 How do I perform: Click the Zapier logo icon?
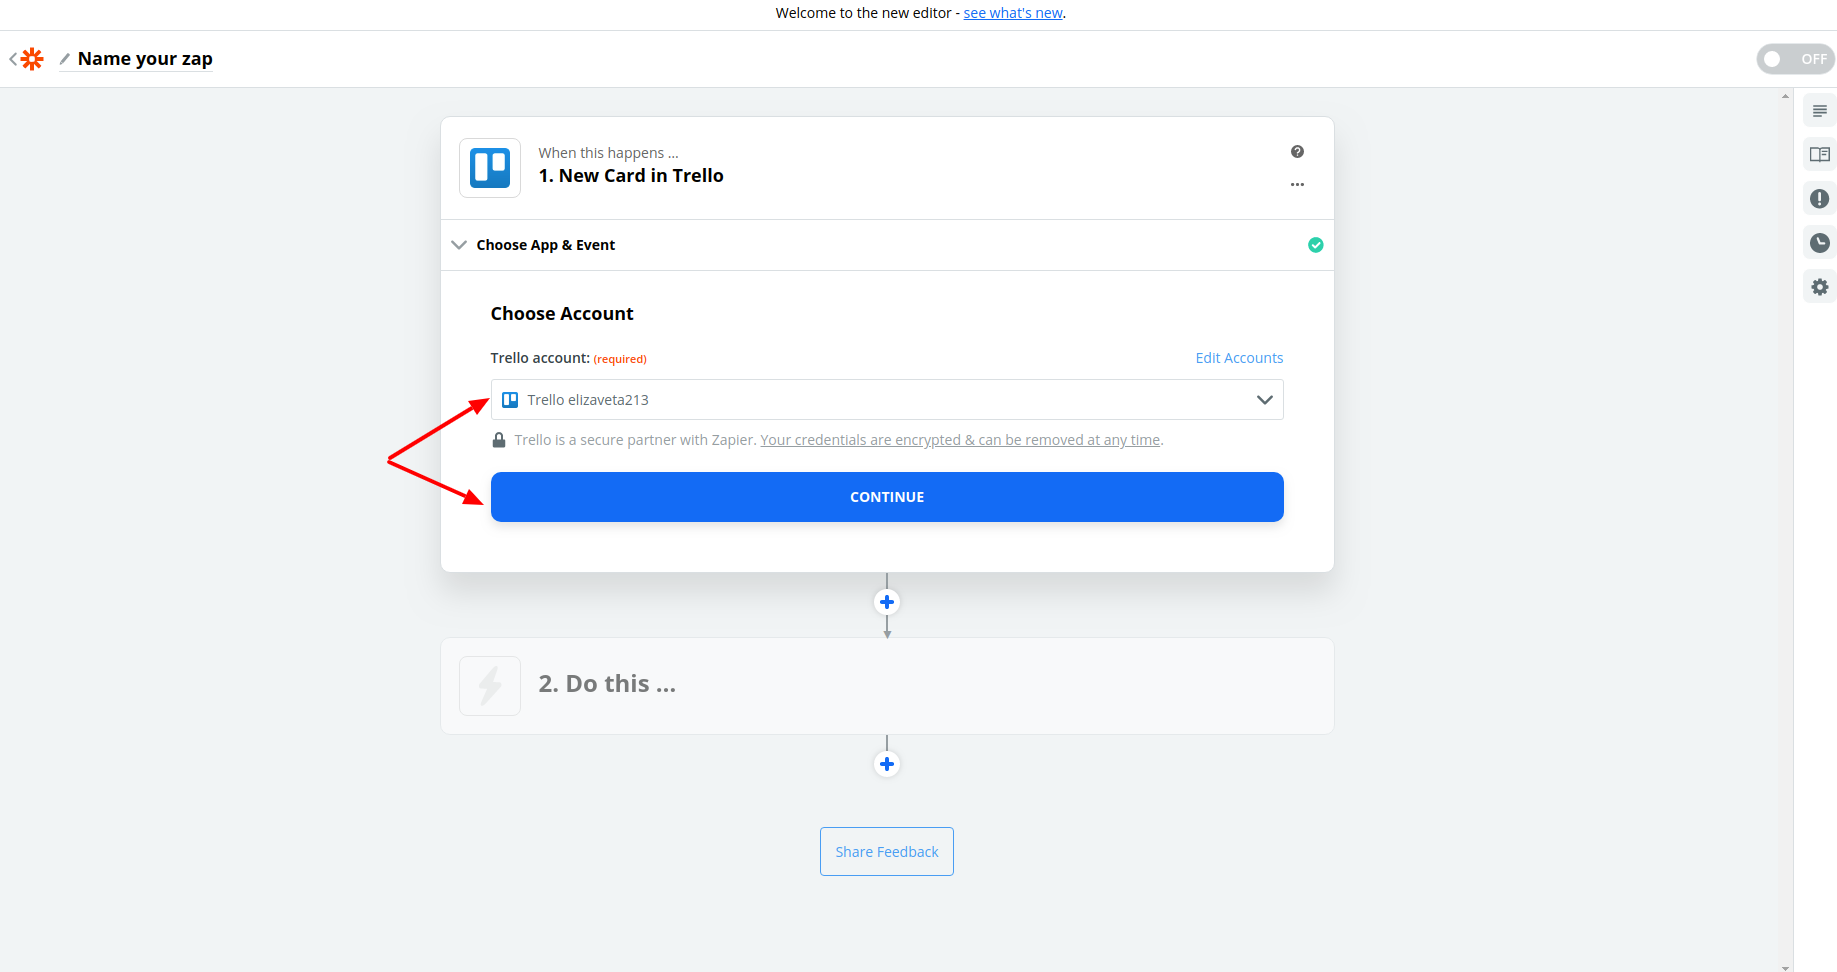[33, 59]
